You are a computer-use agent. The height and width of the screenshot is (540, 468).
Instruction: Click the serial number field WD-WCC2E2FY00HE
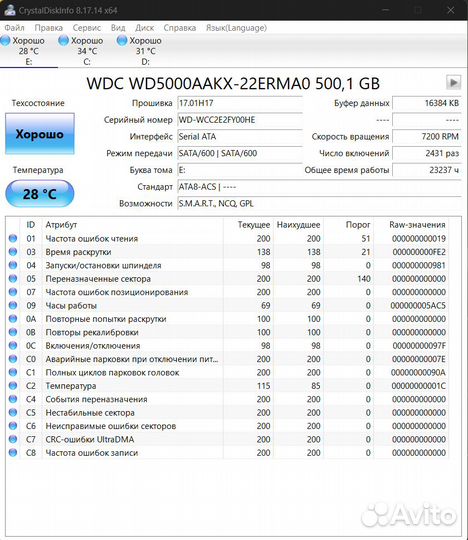click(240, 120)
